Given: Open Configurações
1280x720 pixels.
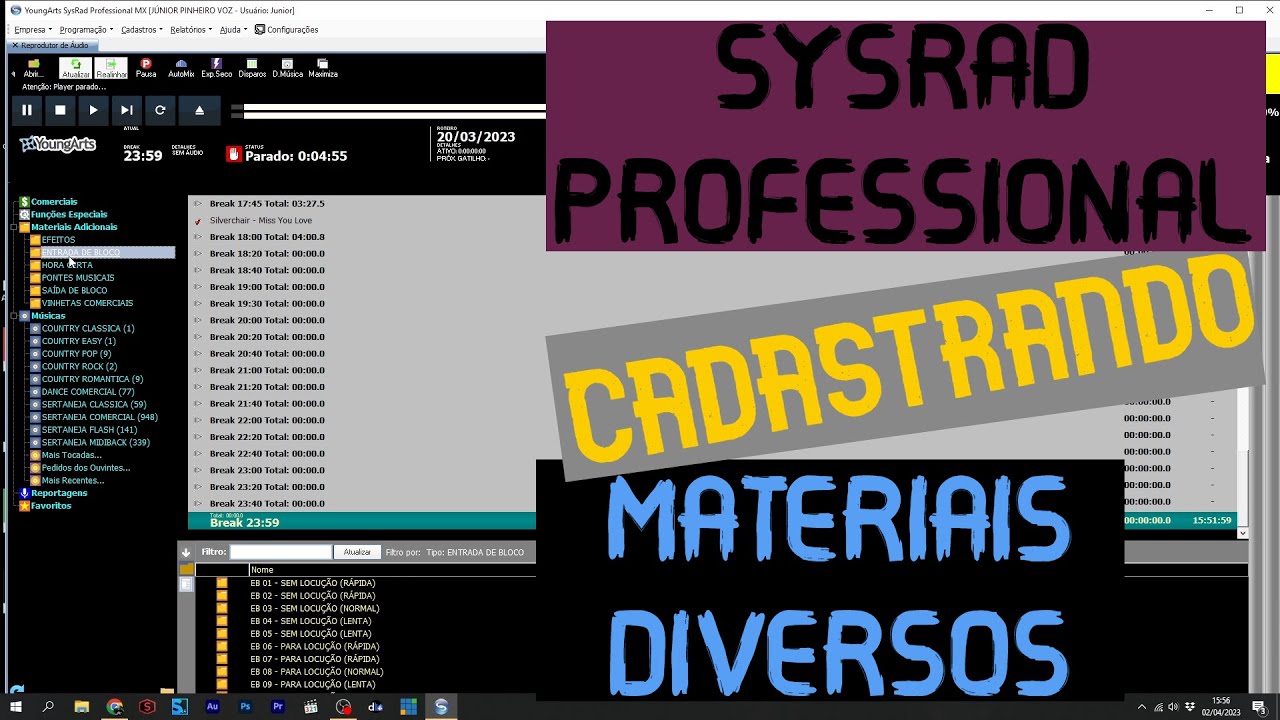Looking at the screenshot, I should click(x=286, y=30).
